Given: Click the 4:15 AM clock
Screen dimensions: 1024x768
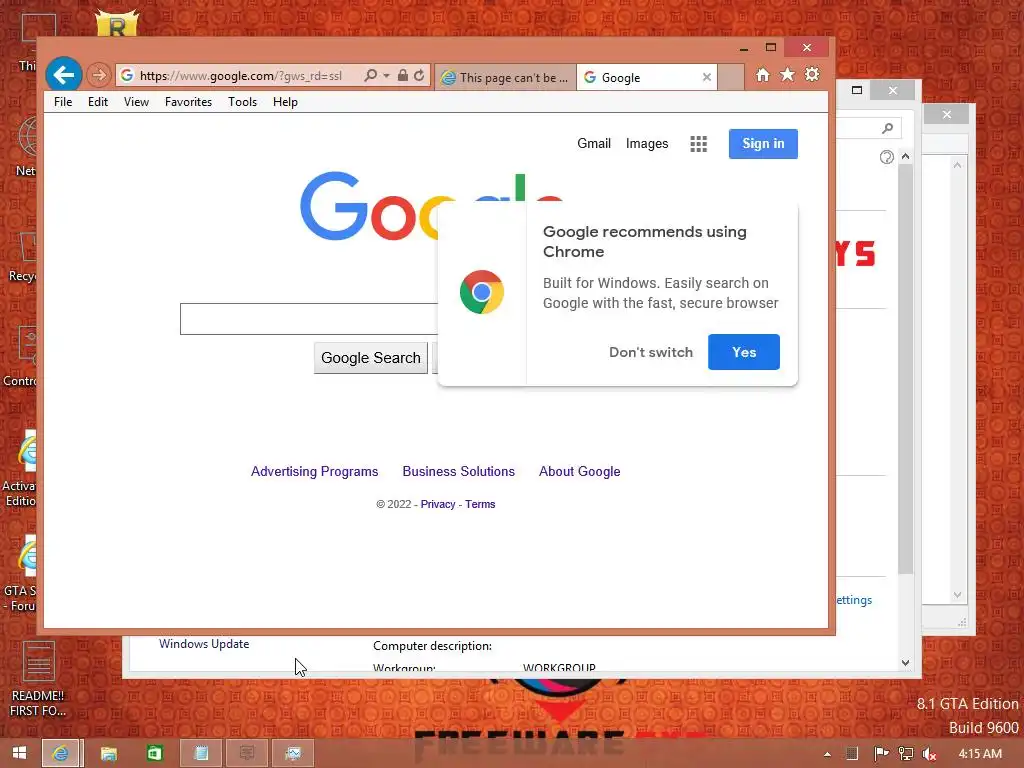Looking at the screenshot, I should point(980,754).
